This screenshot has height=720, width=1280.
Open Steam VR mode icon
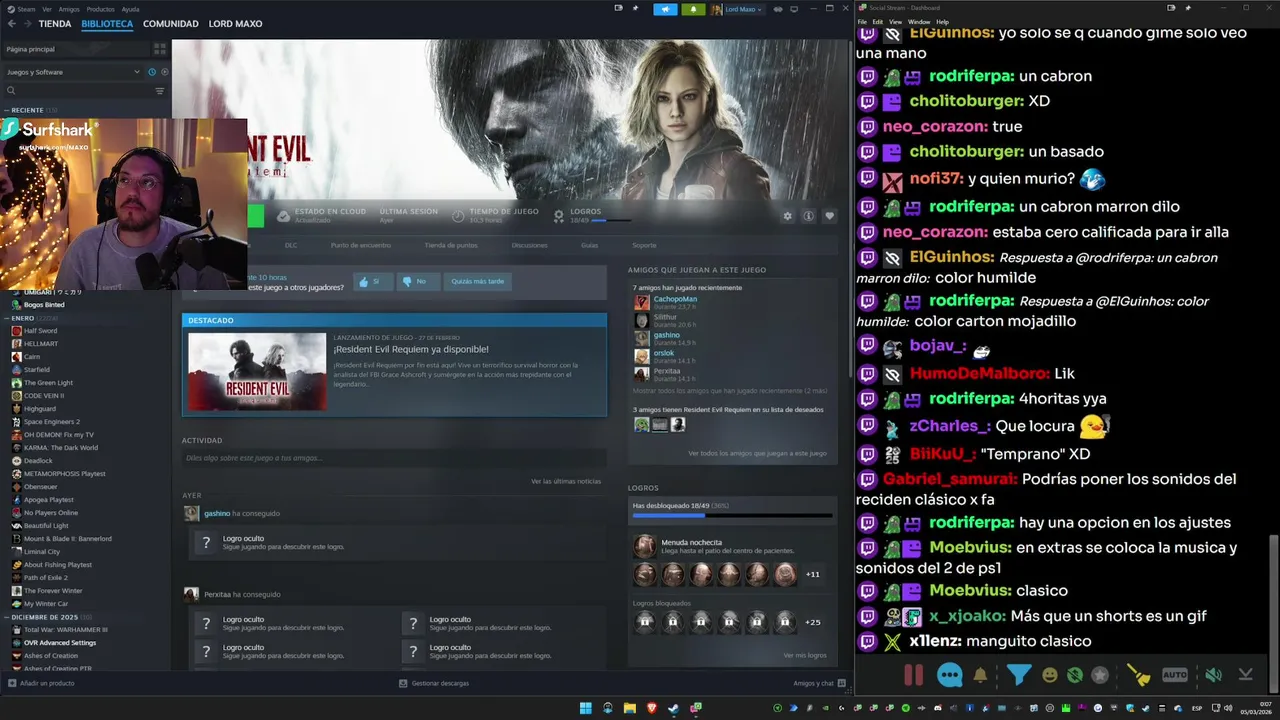tap(778, 9)
